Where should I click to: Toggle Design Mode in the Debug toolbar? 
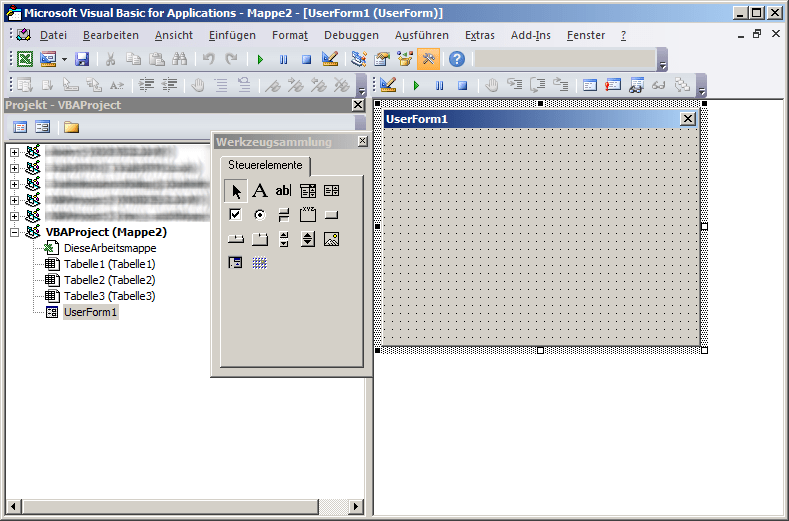point(388,85)
